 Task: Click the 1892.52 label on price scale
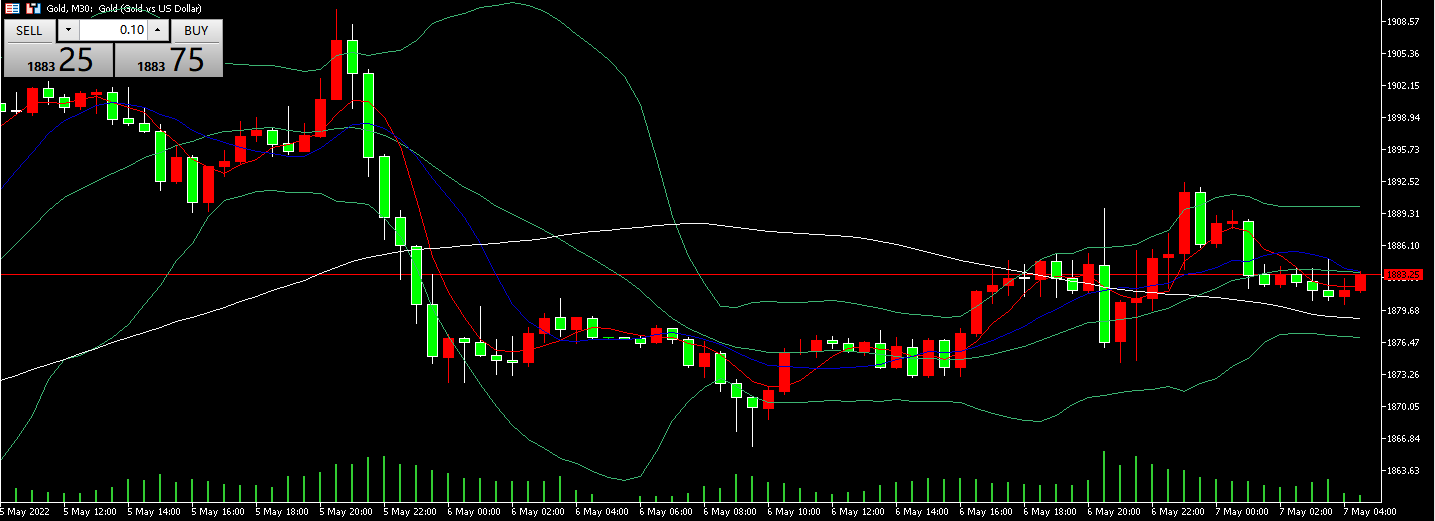[x=1404, y=182]
